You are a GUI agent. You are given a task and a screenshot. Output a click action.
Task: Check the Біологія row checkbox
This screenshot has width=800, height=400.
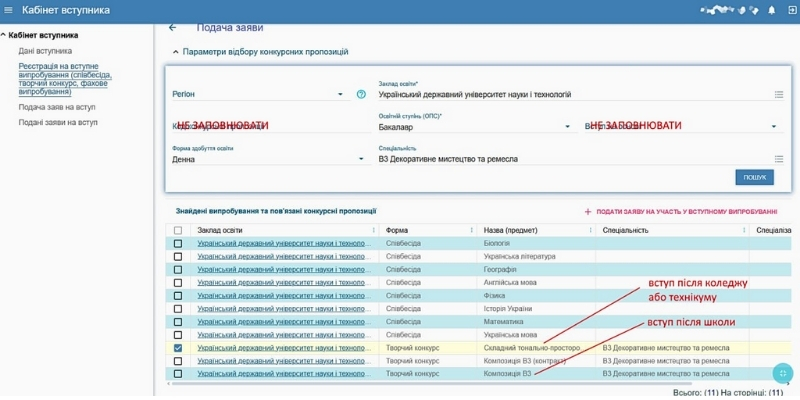[x=178, y=243]
